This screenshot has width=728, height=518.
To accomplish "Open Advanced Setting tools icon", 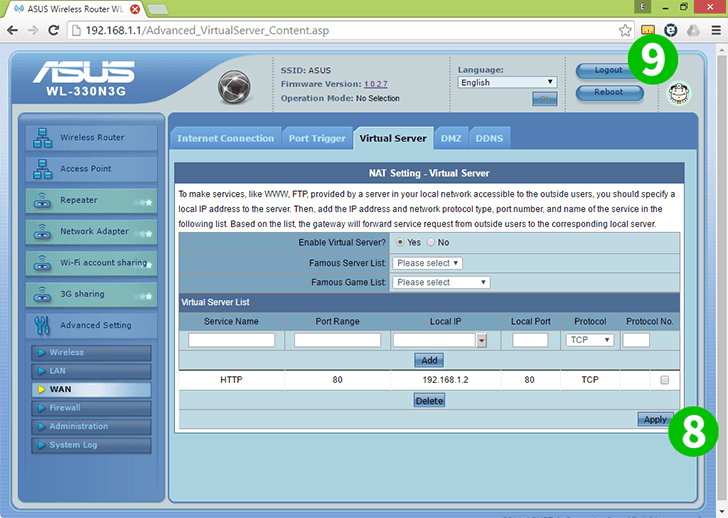I will coord(42,325).
